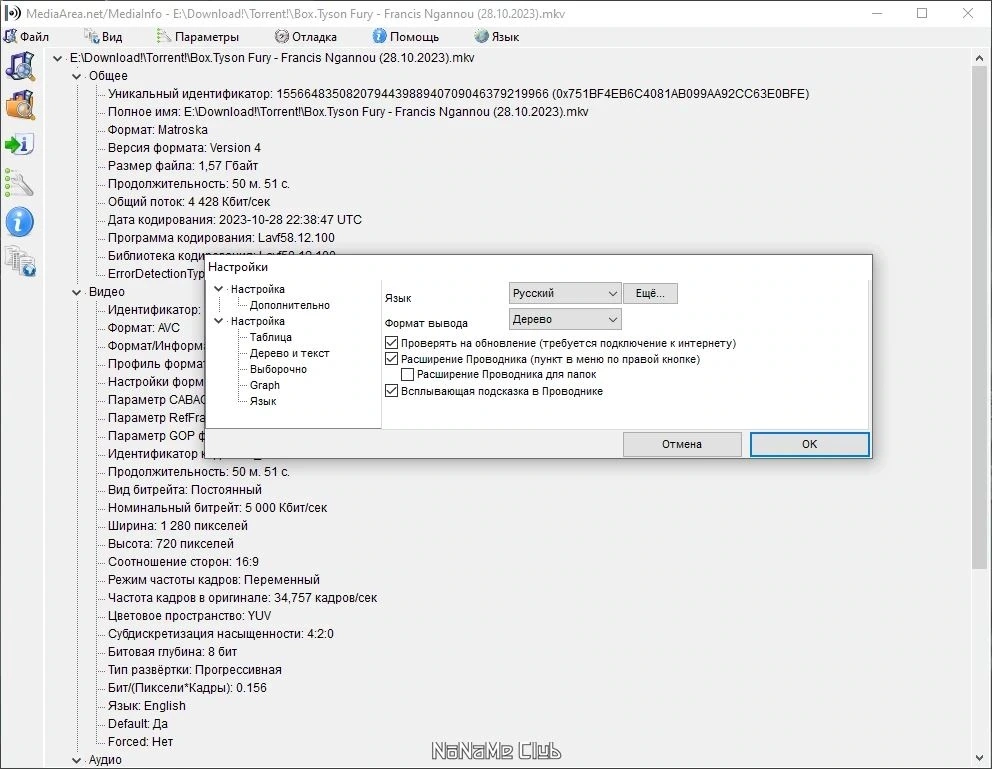The width and height of the screenshot is (992, 769).
Task: Select row Битовая глубина: 8 бит
Action: [173, 652]
